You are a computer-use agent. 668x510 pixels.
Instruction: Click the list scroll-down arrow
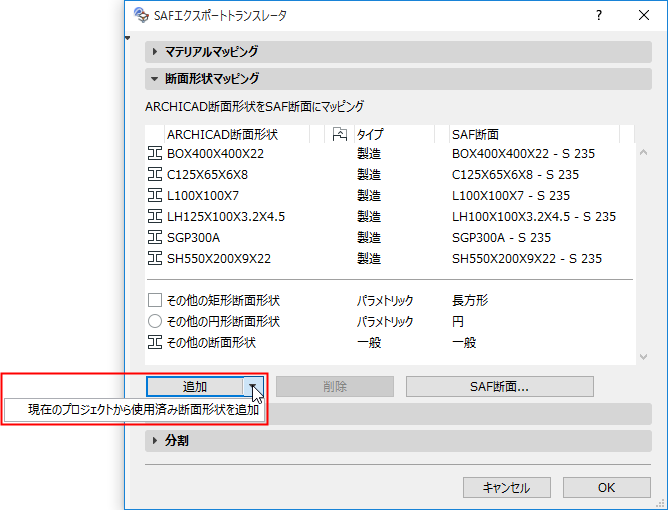point(643,357)
